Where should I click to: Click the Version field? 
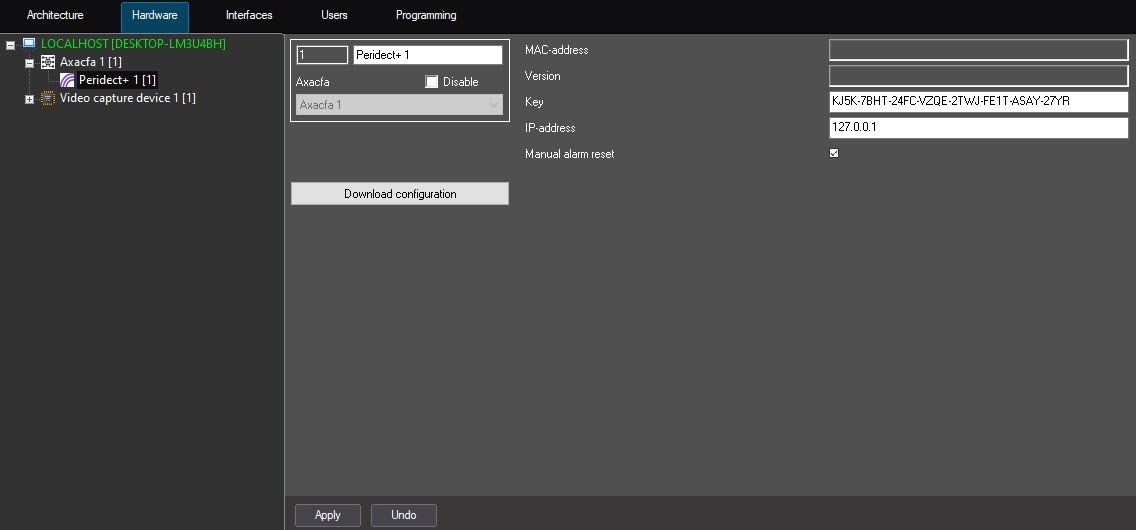pos(979,76)
